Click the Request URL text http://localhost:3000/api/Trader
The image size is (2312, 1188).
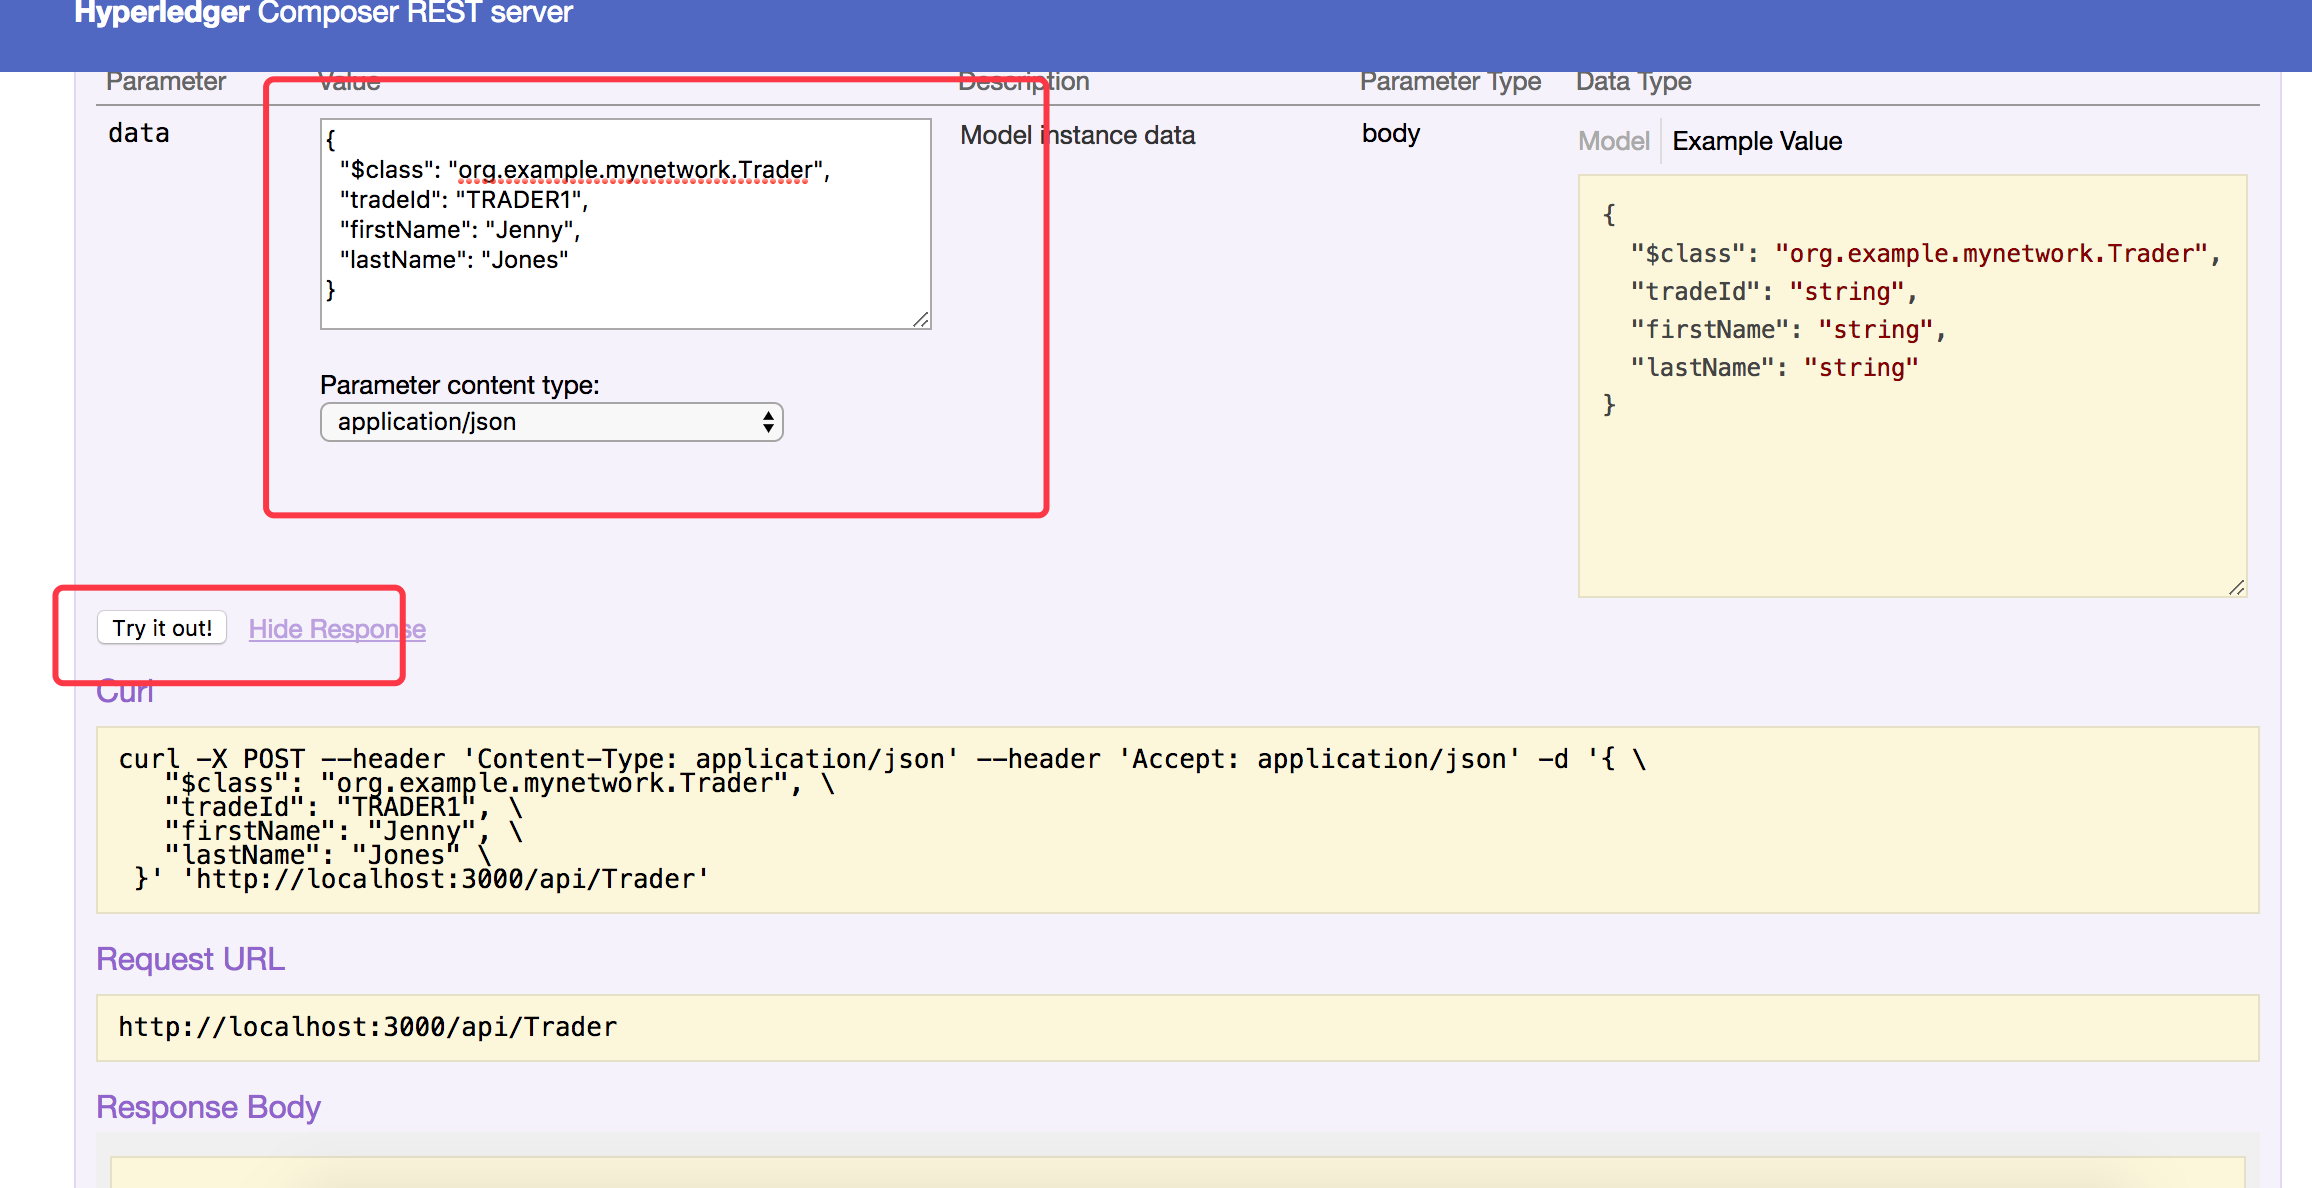[368, 1027]
